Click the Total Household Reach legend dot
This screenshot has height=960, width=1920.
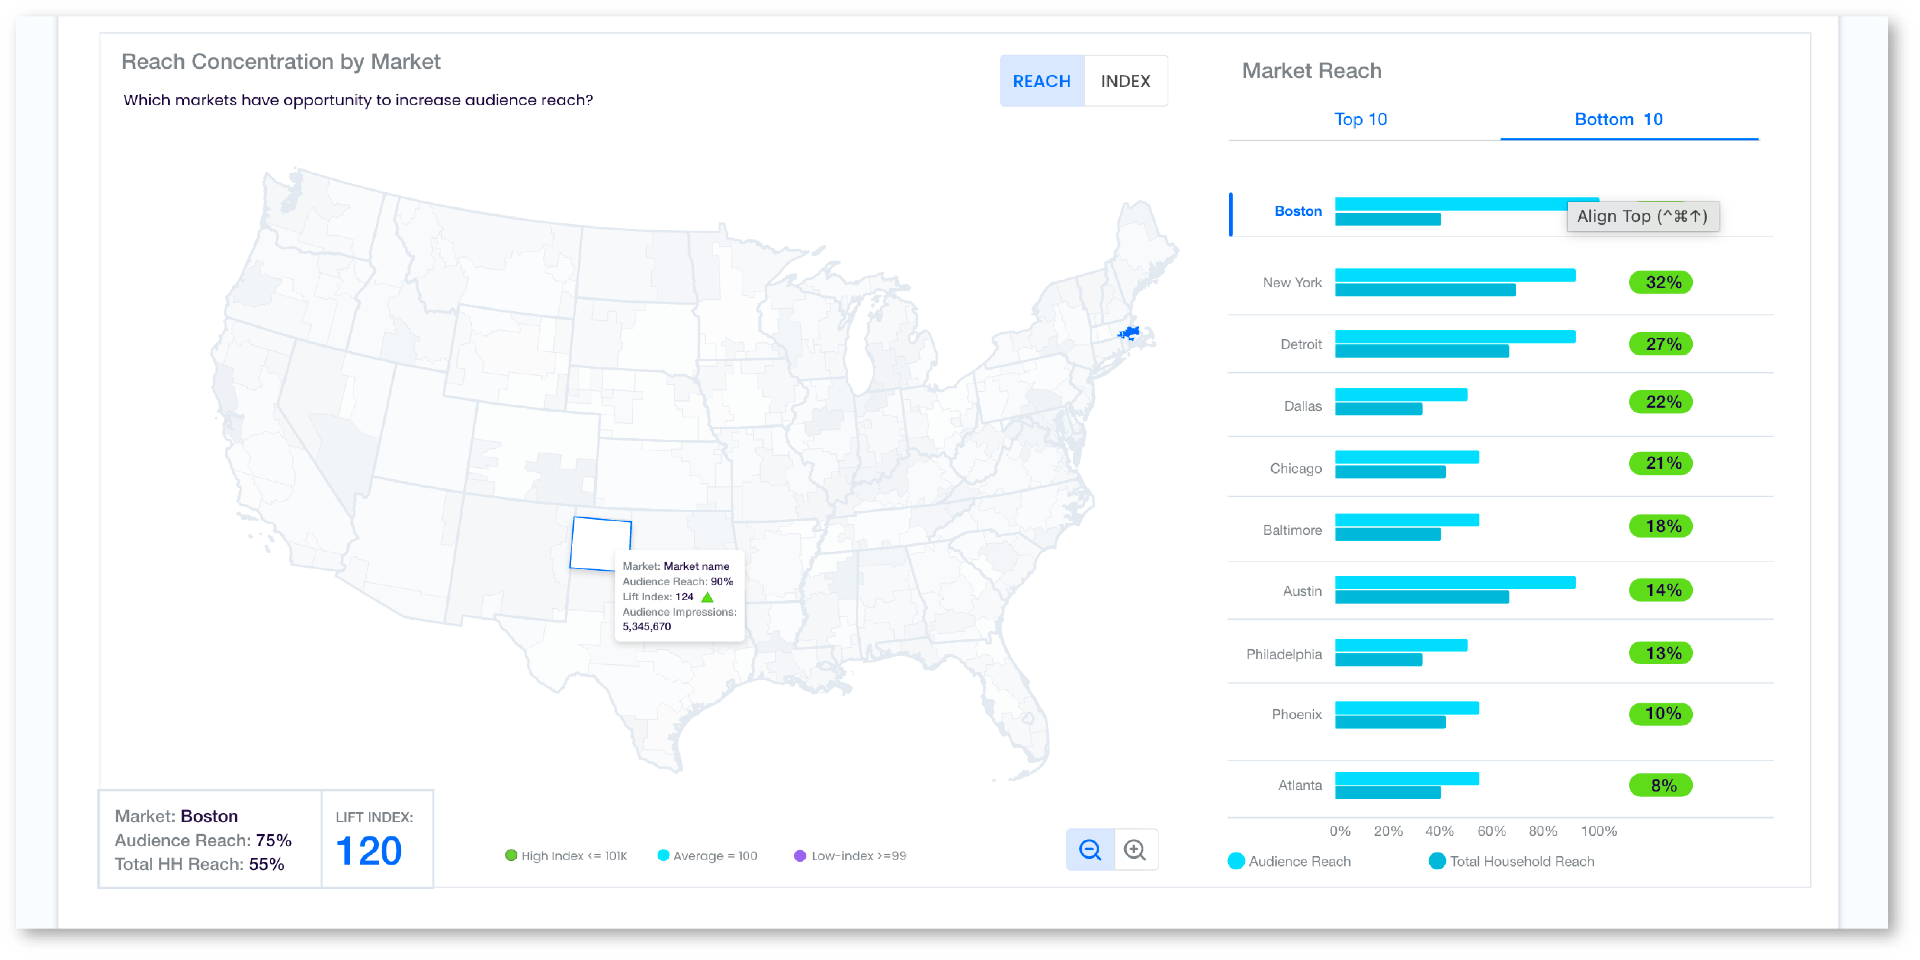[1438, 861]
